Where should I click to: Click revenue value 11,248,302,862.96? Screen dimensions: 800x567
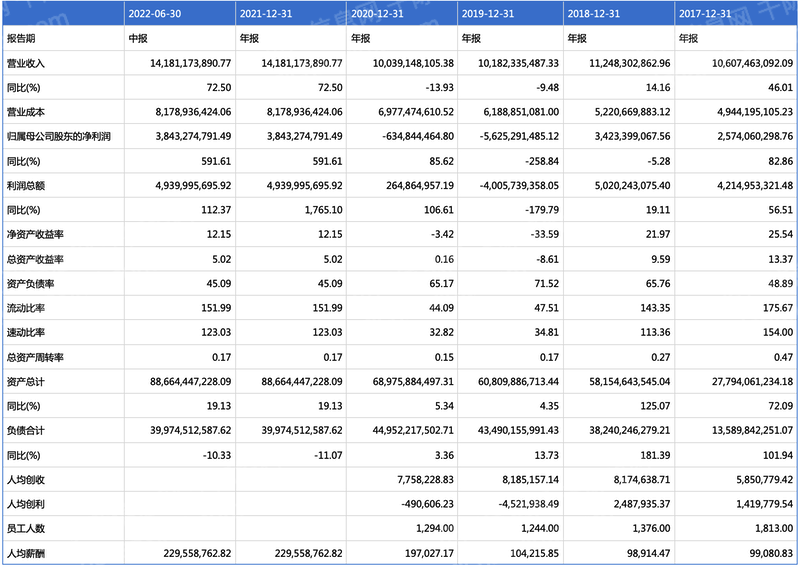pyautogui.click(x=630, y=63)
